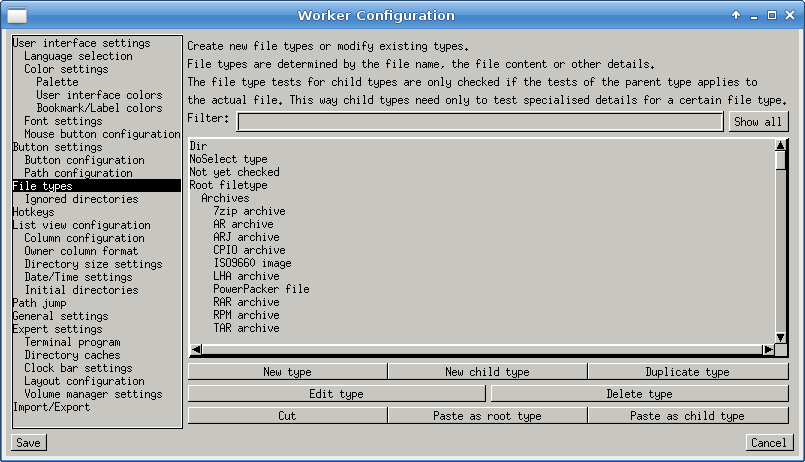
Task: Click into the Filter text field
Action: [x=479, y=122]
